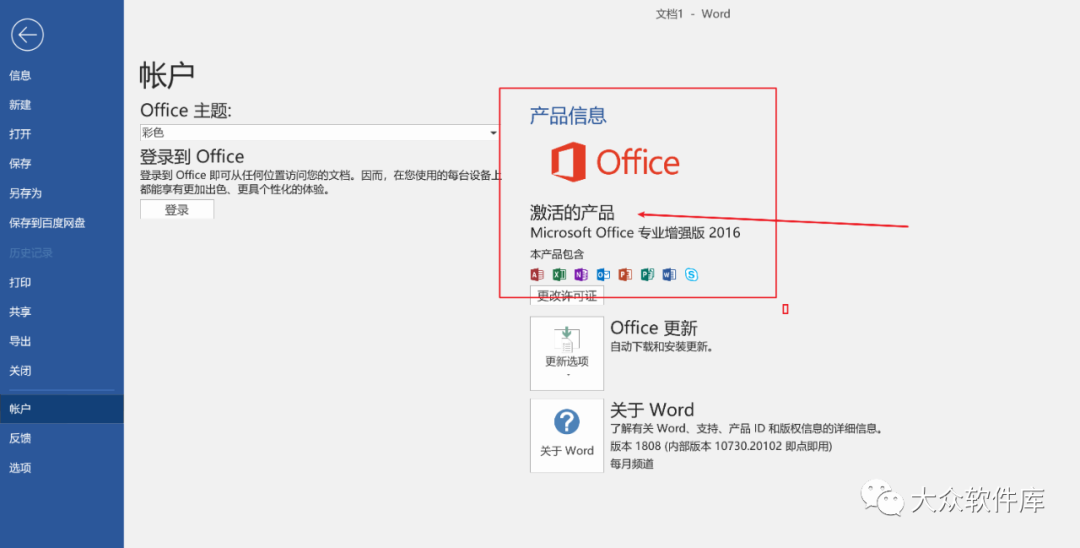Click the 帐户 page title
Screen dimensions: 1080x548
167,74
